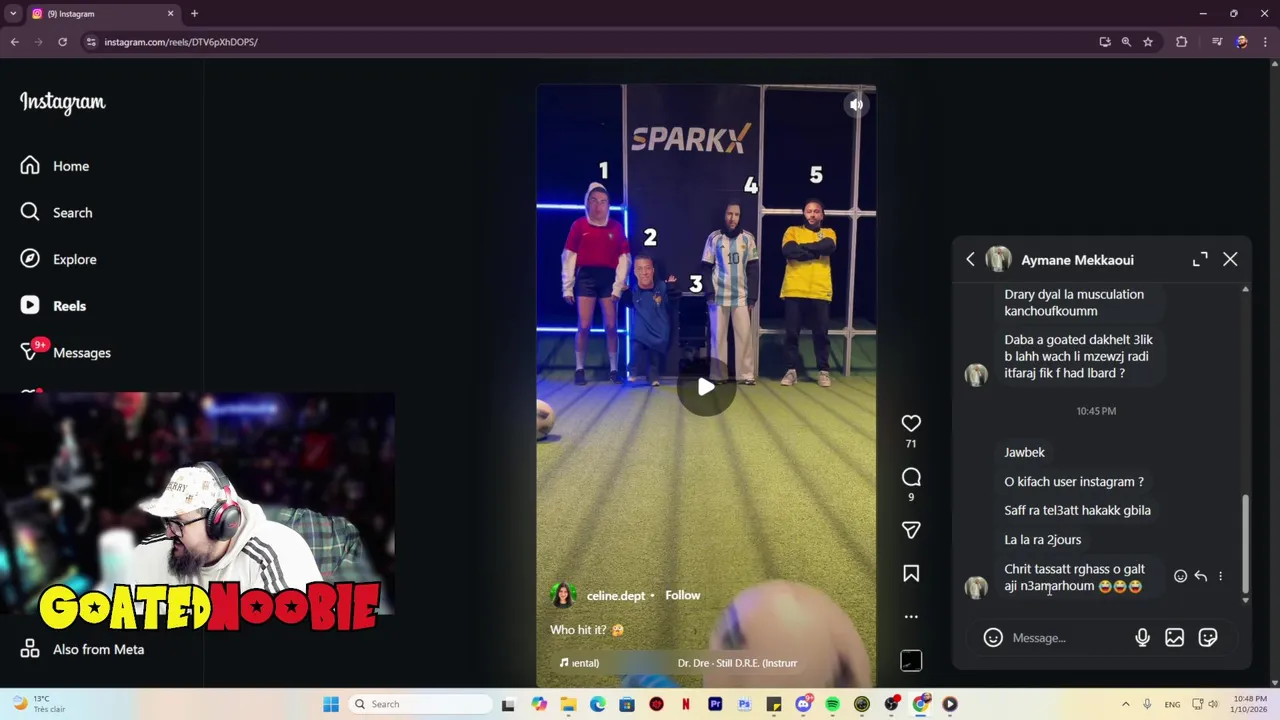Image resolution: width=1280 pixels, height=720 pixels.
Task: Open more options for last chat message
Action: coord(1220,577)
